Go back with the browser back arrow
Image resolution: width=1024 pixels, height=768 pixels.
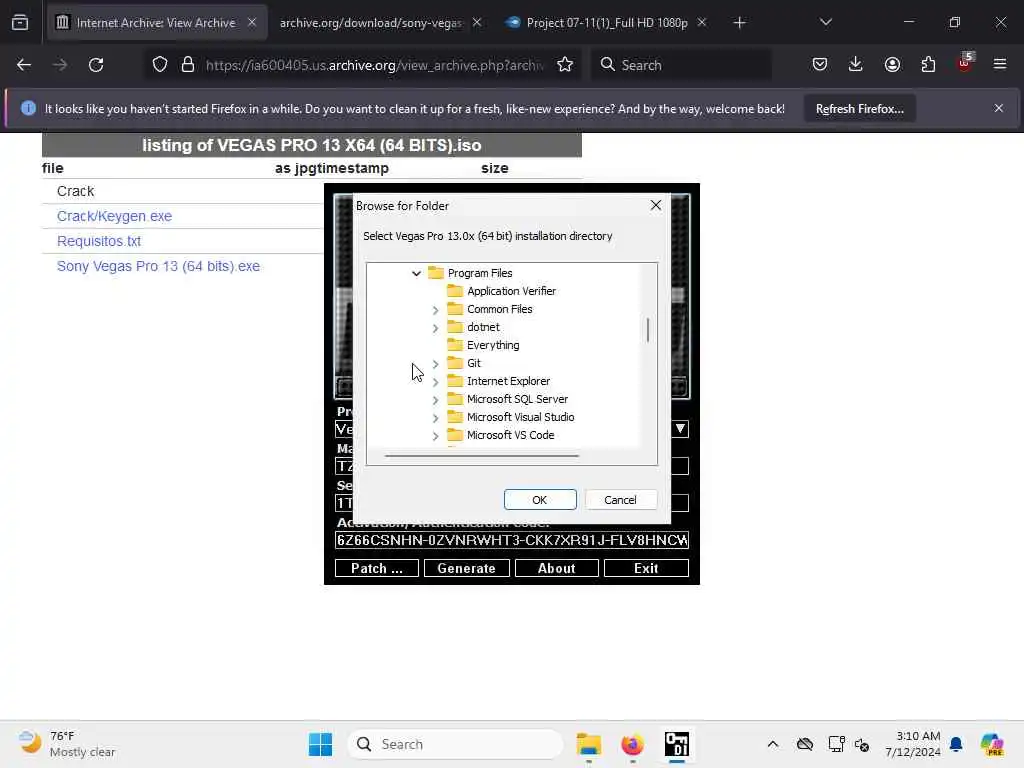tap(24, 65)
